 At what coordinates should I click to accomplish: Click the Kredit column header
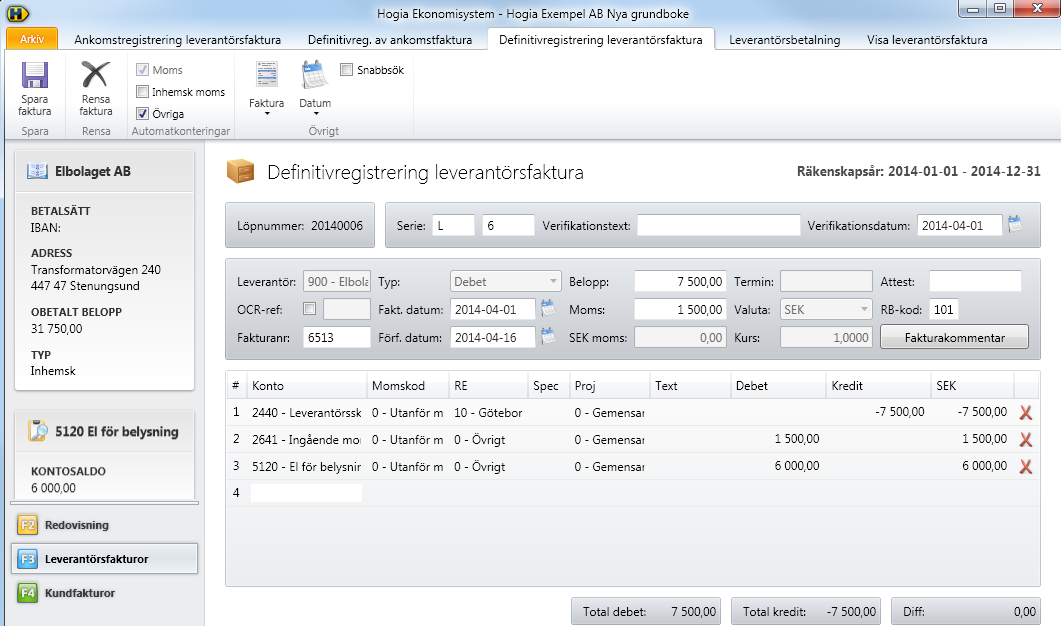tap(878, 385)
